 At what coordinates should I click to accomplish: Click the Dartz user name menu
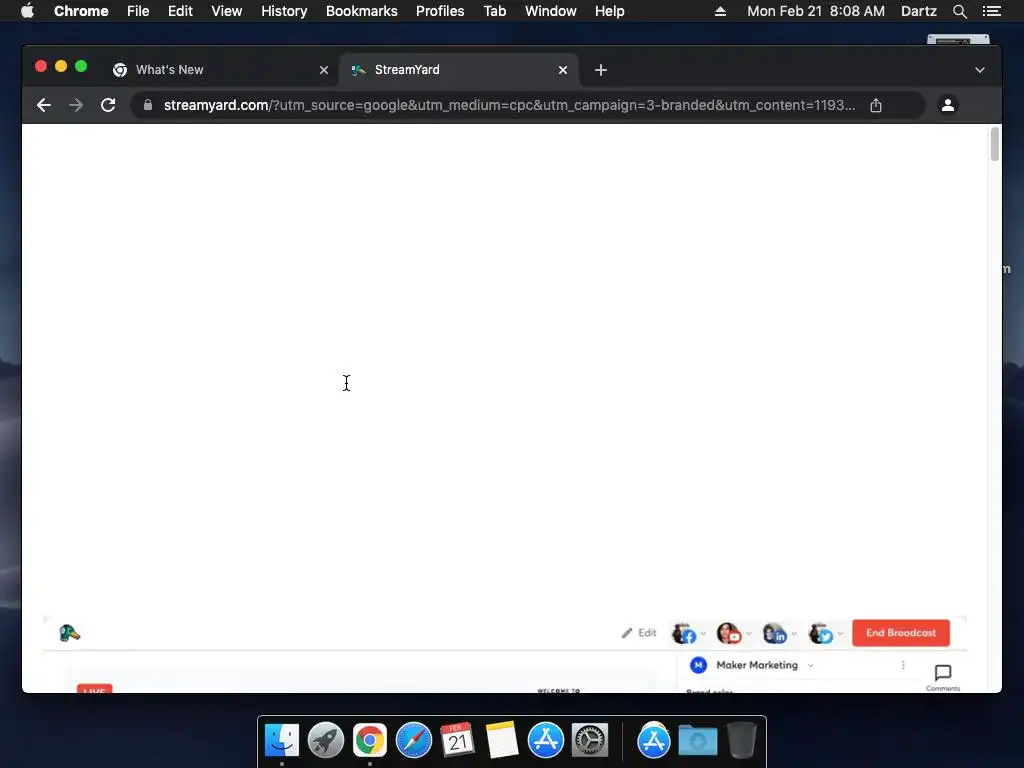(x=918, y=11)
